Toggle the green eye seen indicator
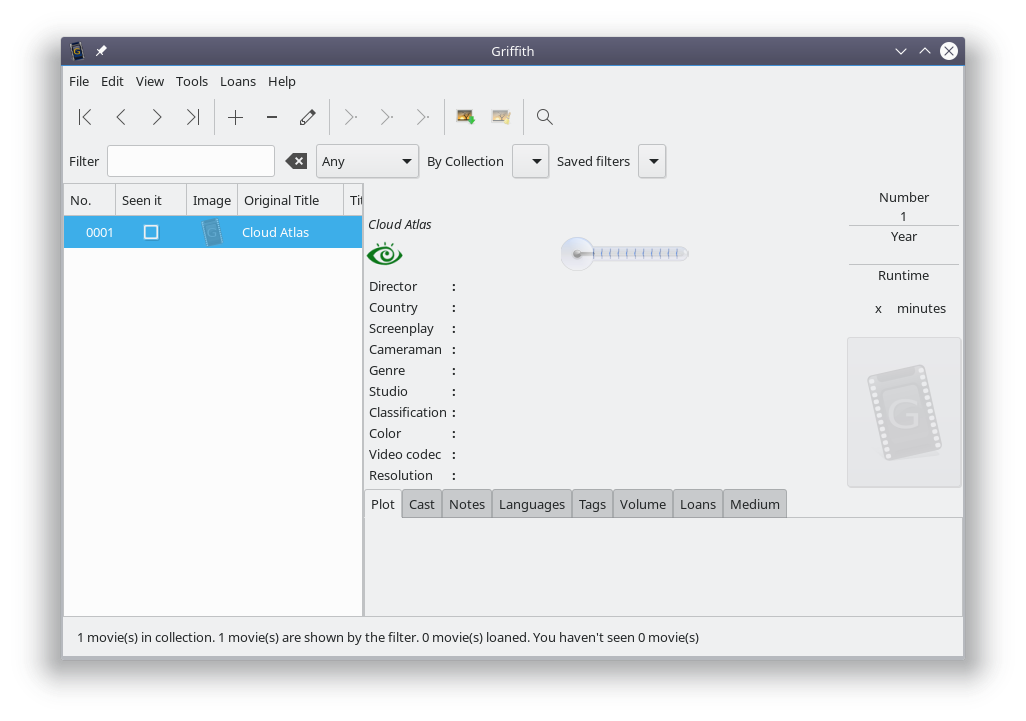Screen dimensions: 1026x721 [x=385, y=255]
